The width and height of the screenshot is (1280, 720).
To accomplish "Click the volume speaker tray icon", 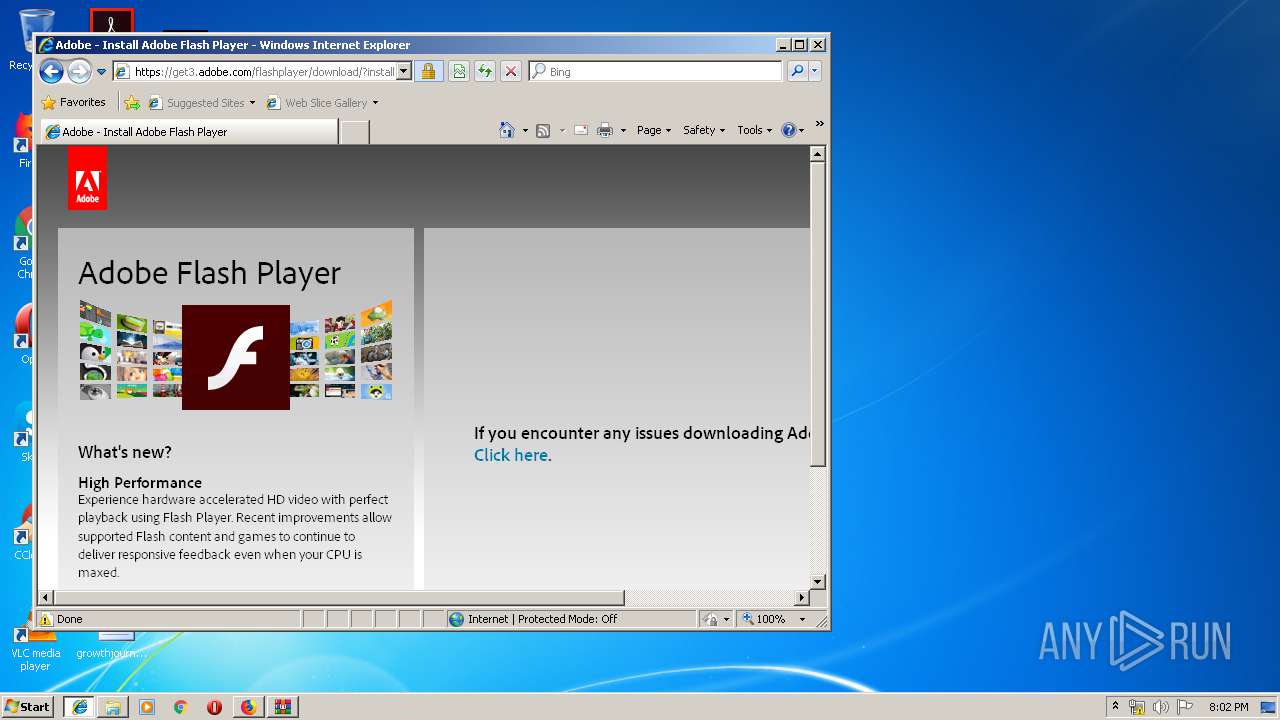I will point(1161,707).
